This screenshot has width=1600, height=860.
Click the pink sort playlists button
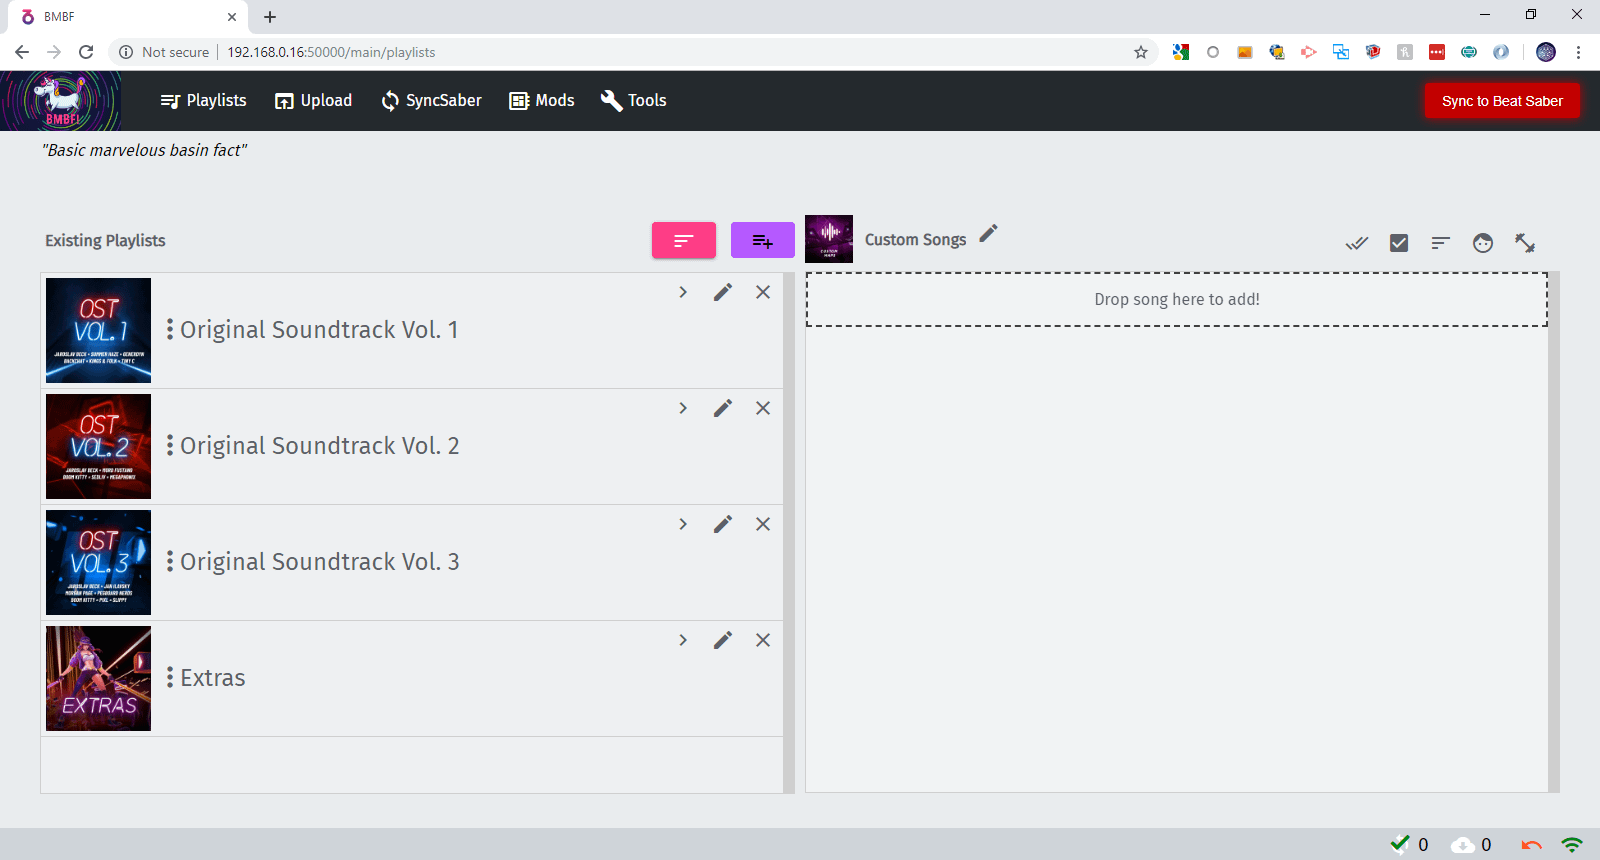click(x=684, y=240)
